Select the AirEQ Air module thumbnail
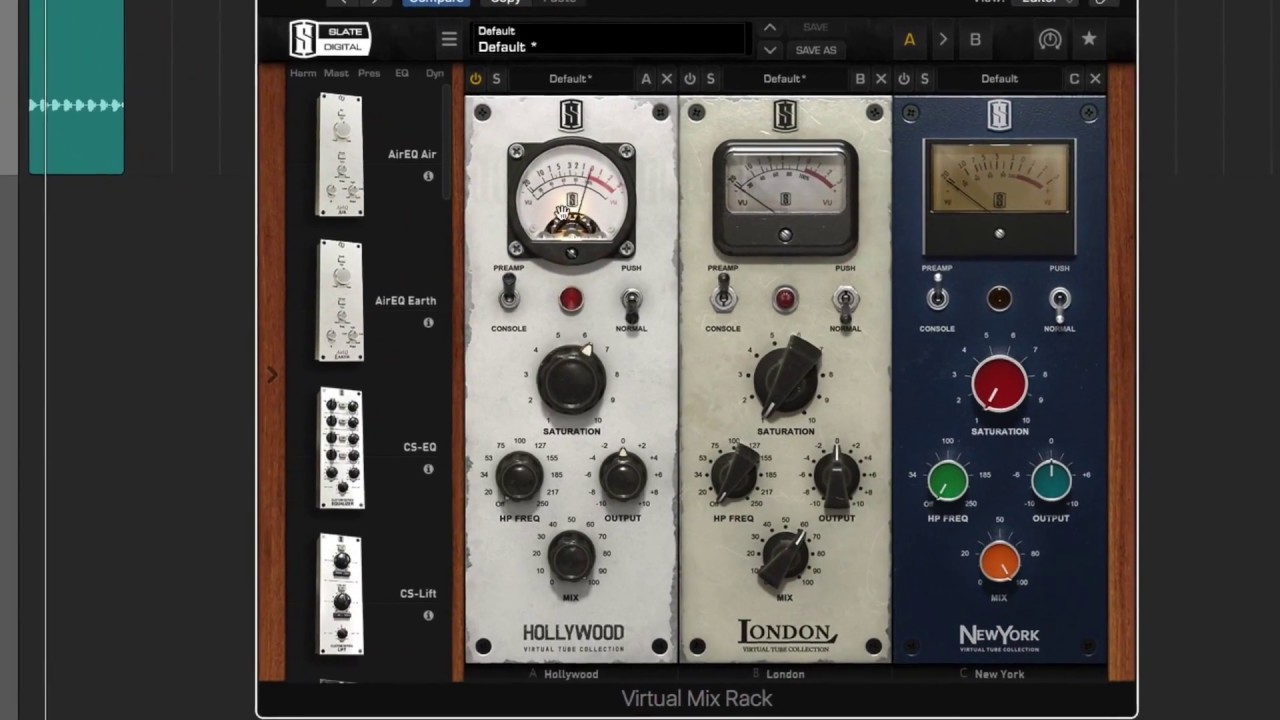 pos(340,154)
